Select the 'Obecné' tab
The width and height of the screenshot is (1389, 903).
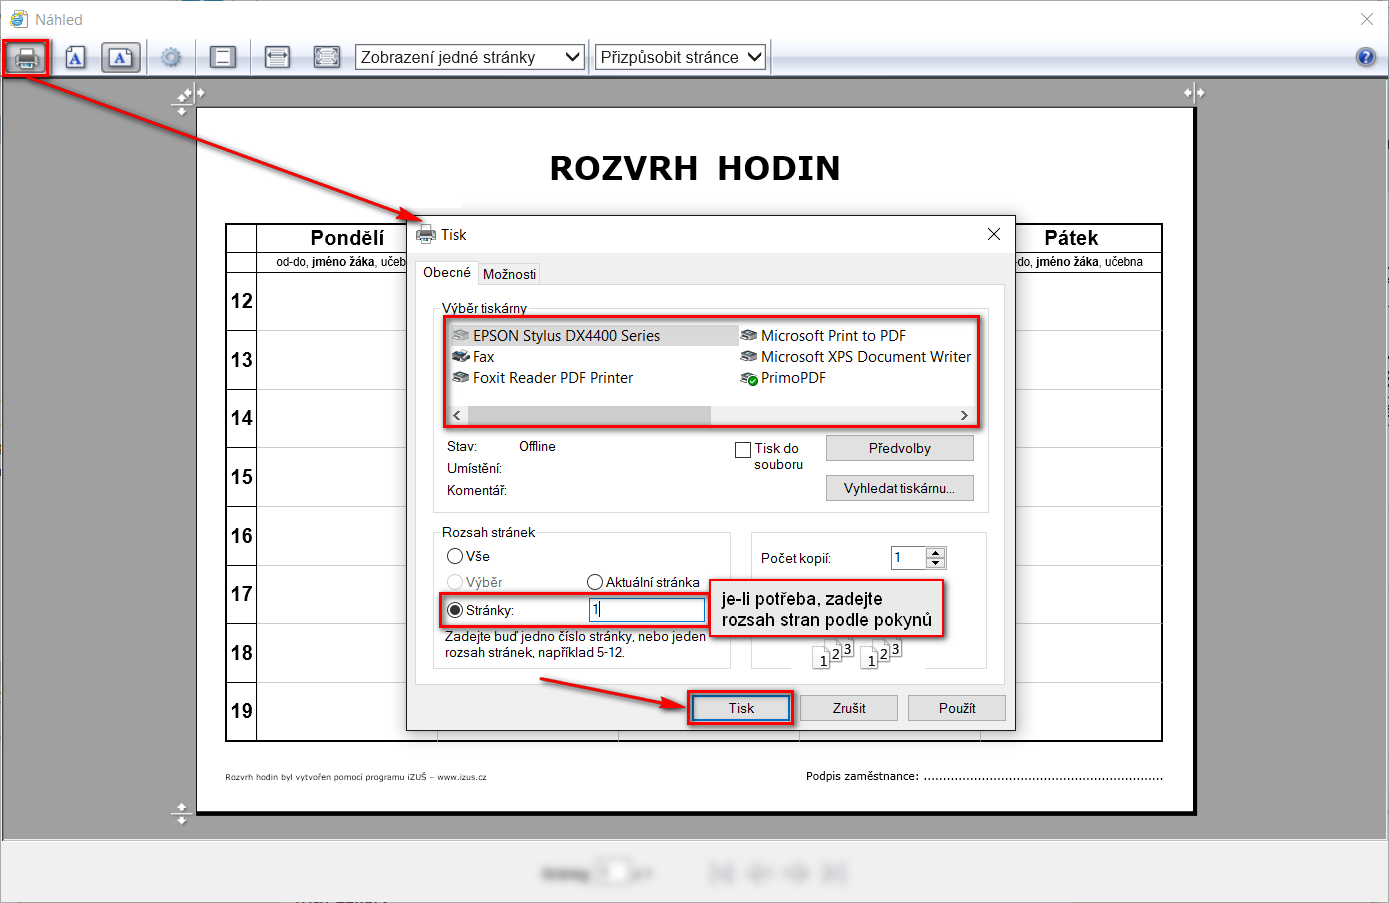click(446, 273)
